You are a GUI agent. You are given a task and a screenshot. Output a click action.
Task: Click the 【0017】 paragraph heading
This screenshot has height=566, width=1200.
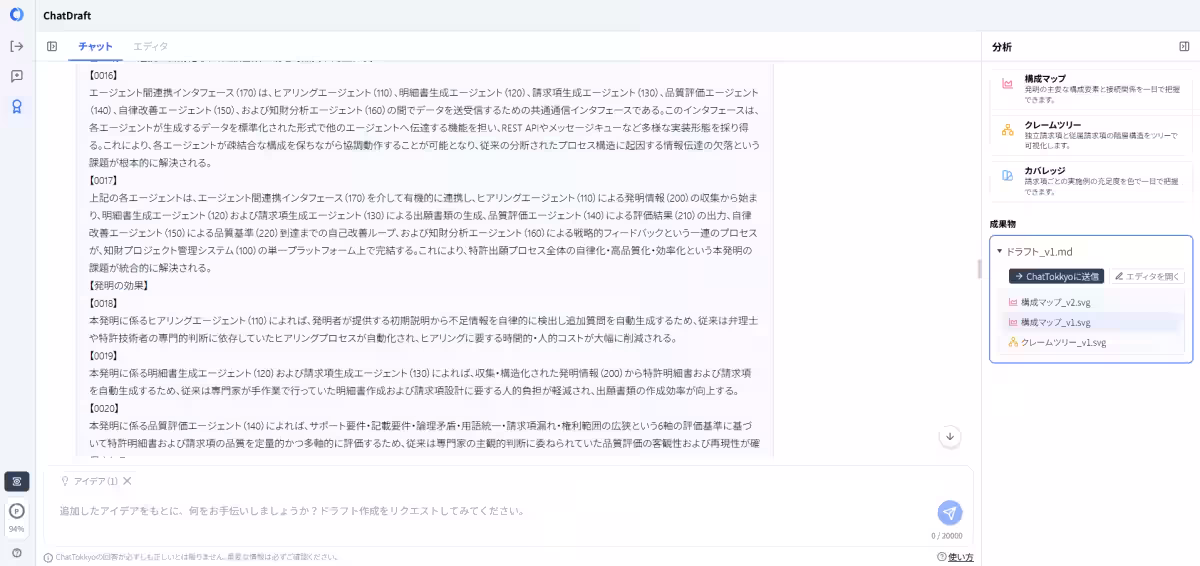pos(104,180)
